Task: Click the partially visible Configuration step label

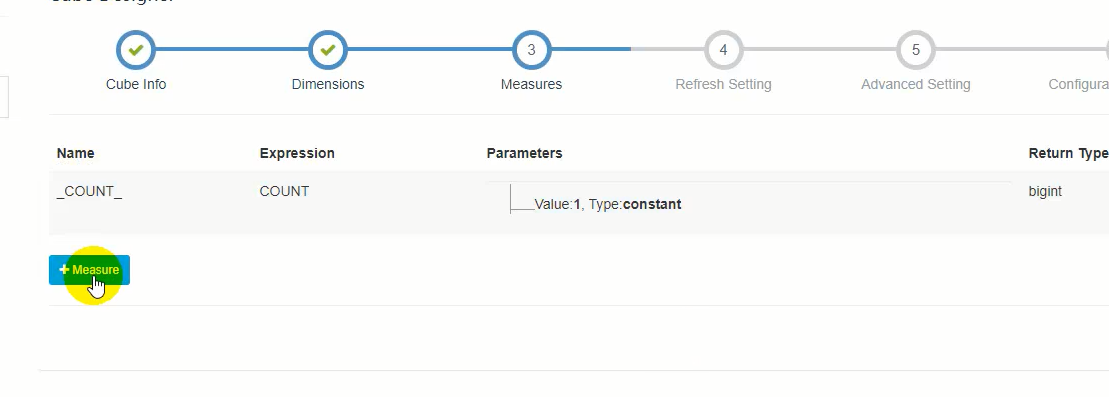Action: tap(1078, 84)
